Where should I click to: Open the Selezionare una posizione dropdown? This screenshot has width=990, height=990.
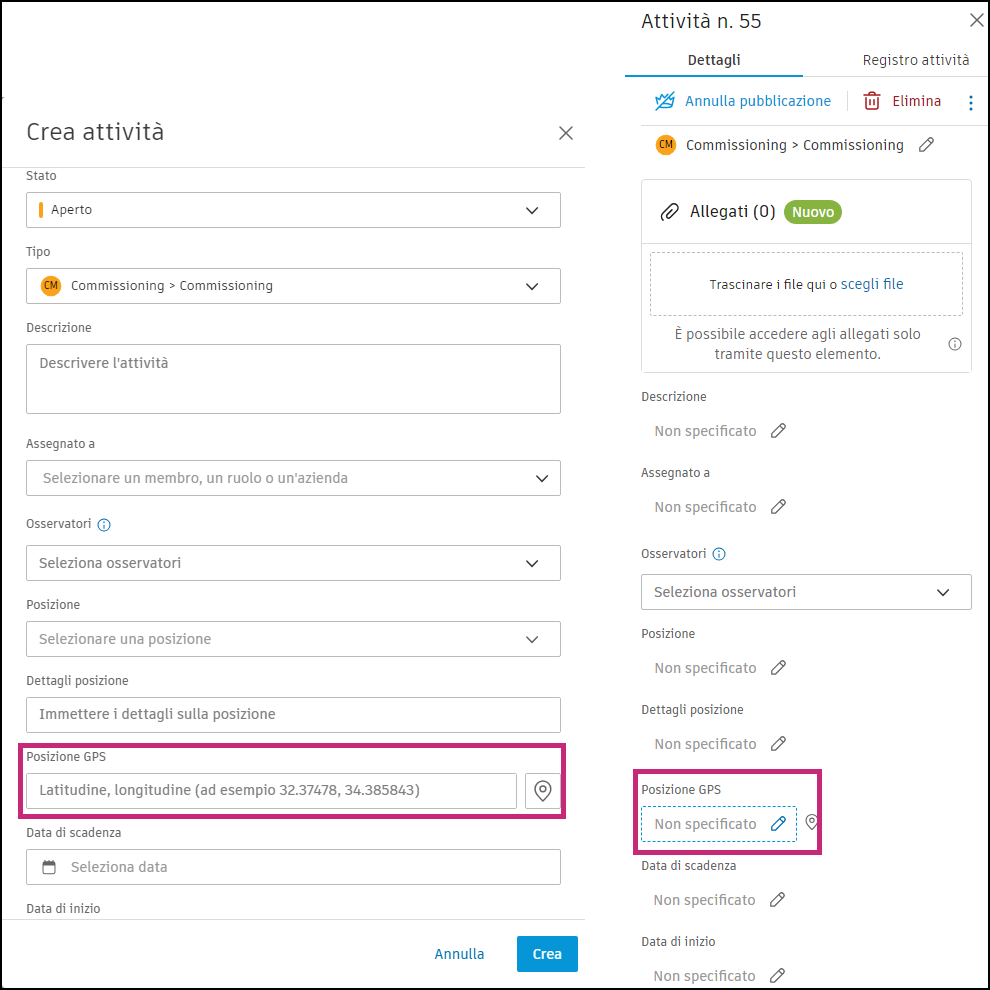[293, 639]
